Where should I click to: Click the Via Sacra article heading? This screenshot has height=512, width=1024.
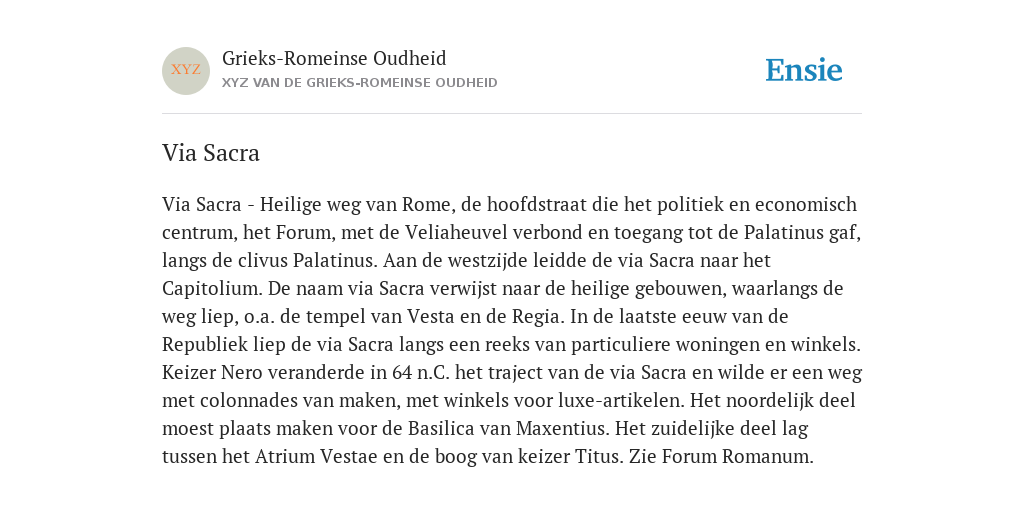[x=211, y=153]
